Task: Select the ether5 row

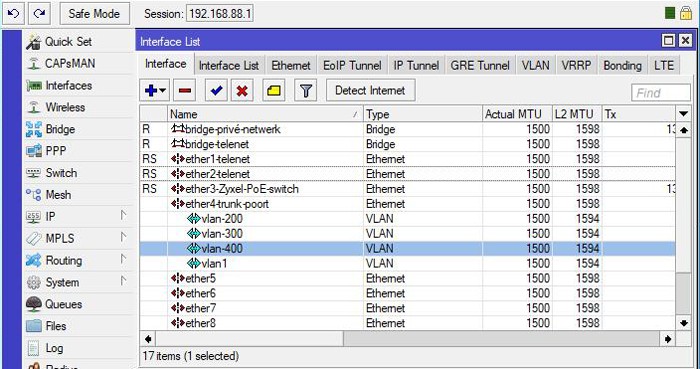Action: pos(408,278)
